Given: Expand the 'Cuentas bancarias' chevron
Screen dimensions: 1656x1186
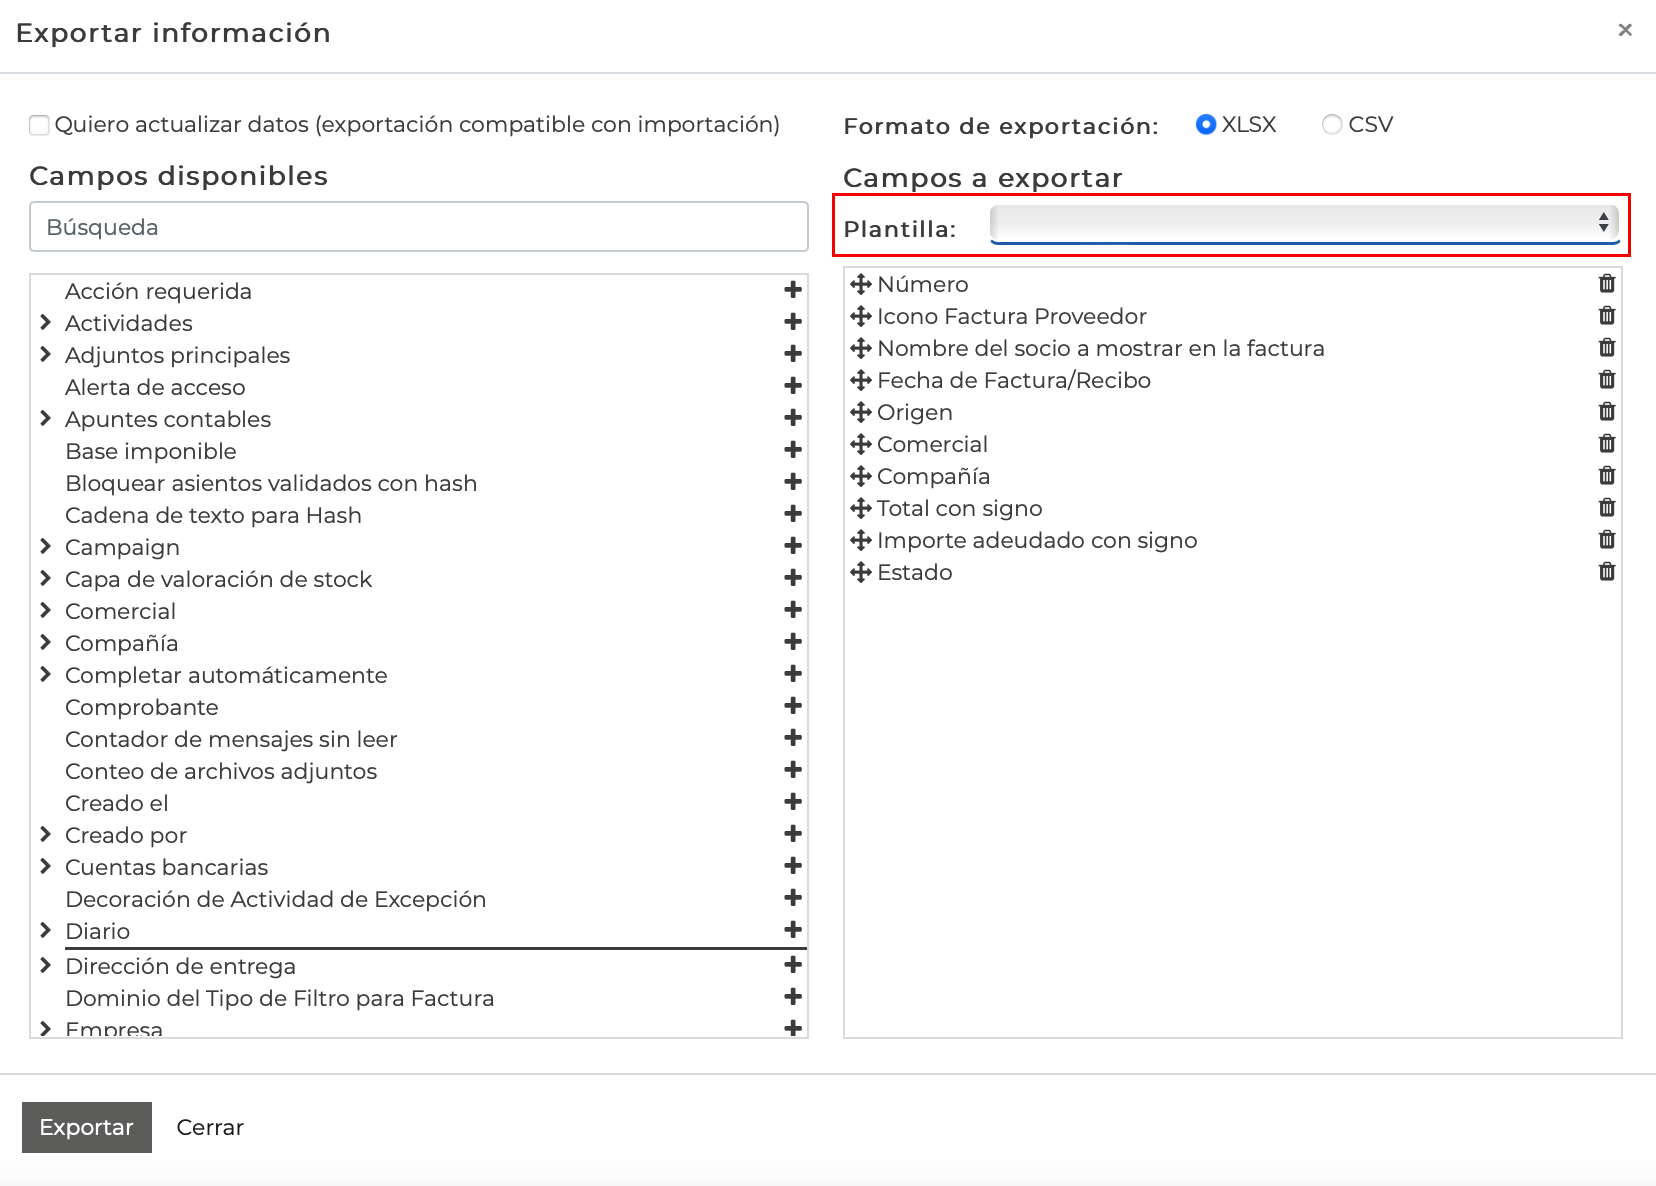Looking at the screenshot, I should tap(46, 867).
